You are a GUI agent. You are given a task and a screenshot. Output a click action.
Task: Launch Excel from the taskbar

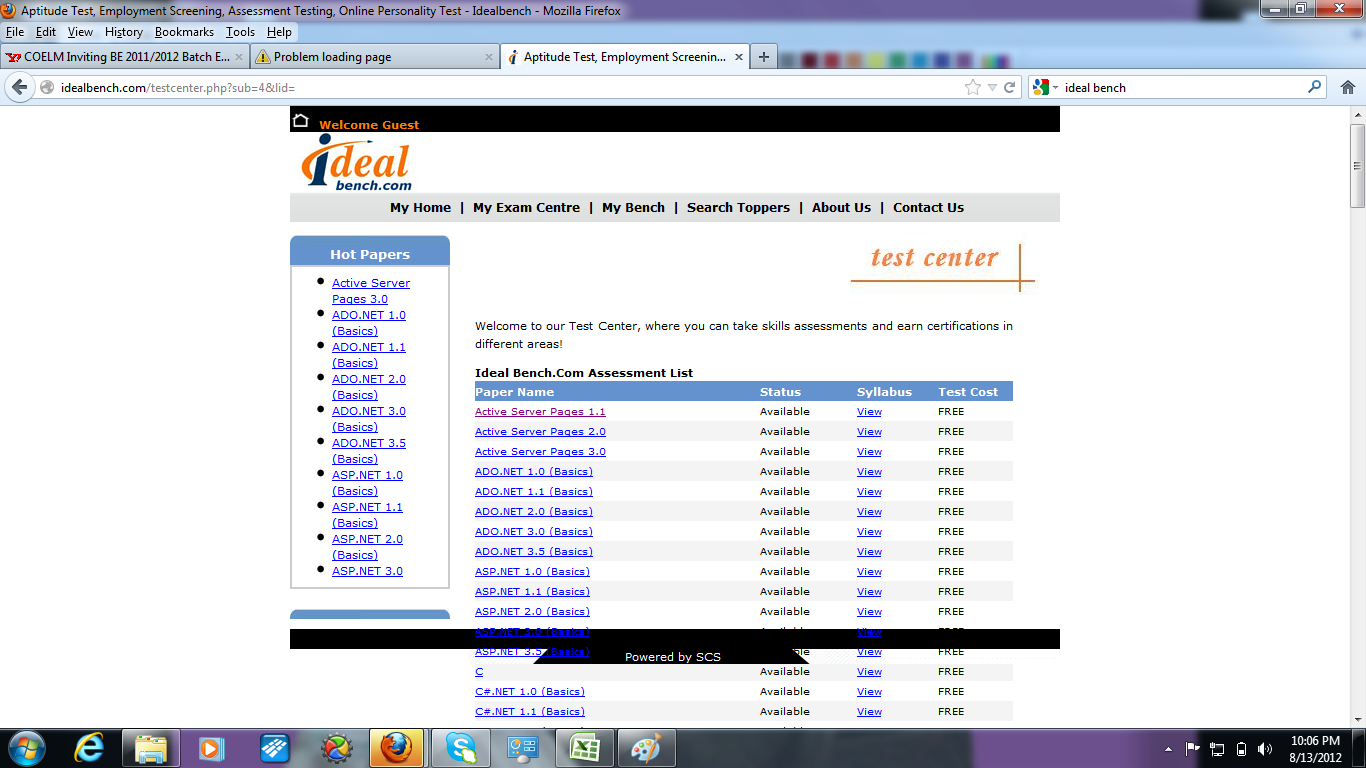(585, 748)
